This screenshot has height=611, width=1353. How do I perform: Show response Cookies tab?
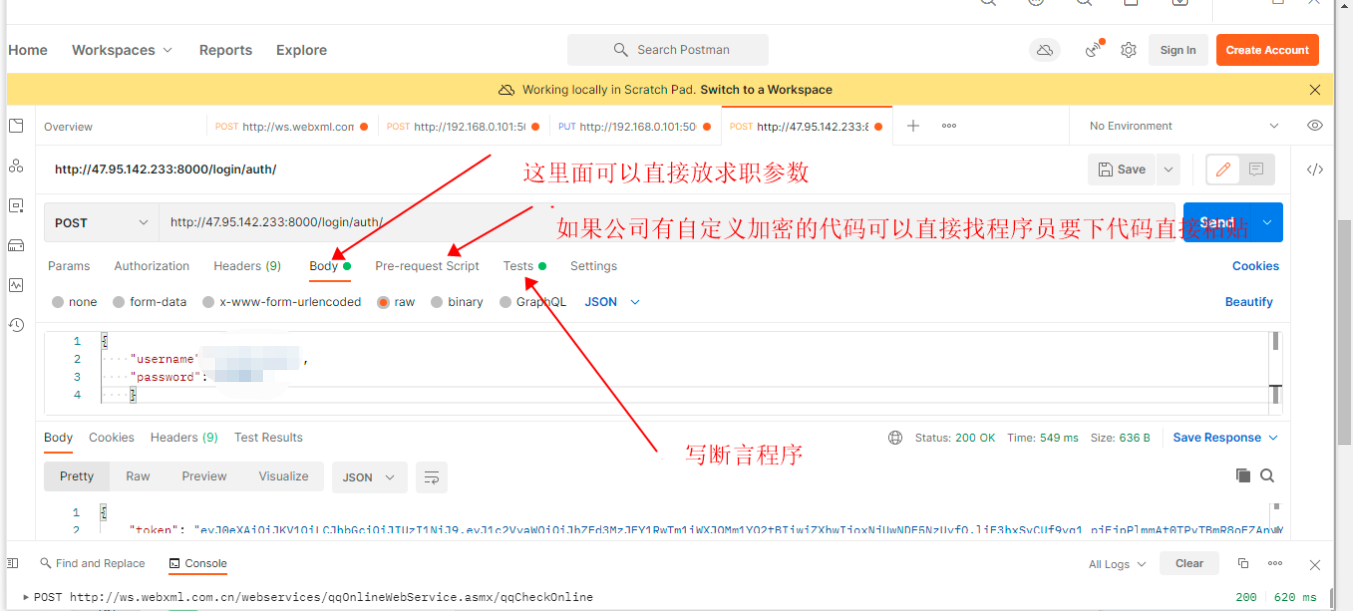(x=111, y=438)
